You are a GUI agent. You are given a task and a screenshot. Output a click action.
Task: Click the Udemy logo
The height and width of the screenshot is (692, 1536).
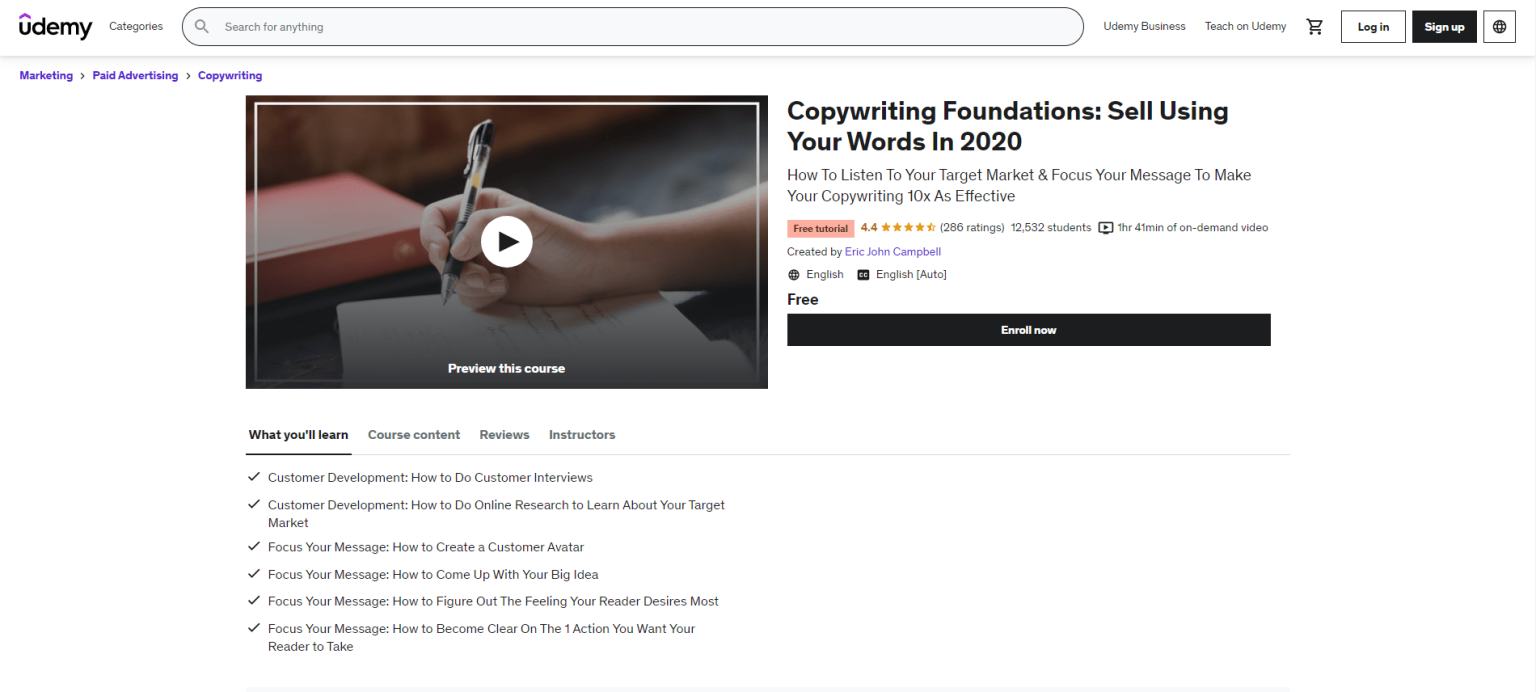(x=55, y=26)
